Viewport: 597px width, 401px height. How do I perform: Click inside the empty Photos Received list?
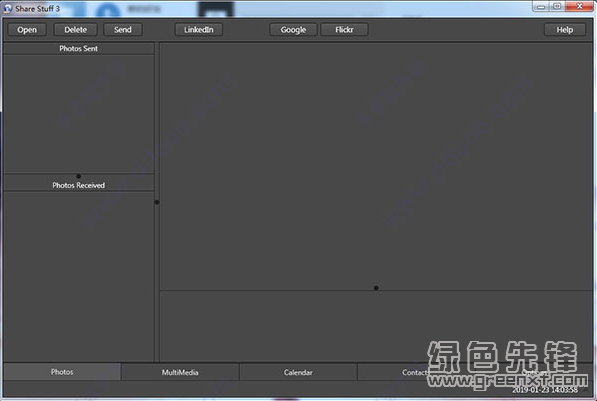78,276
